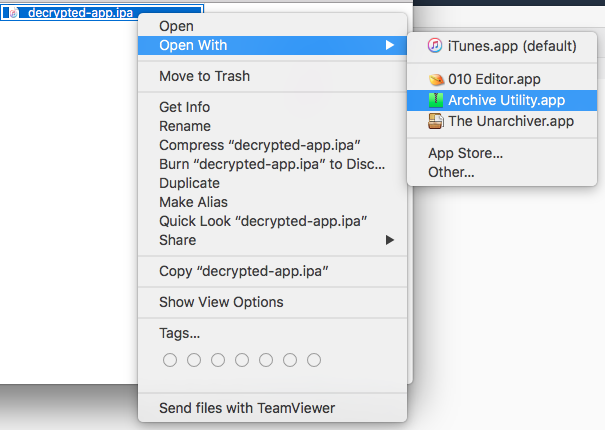
Task: Click the green Archive Utility zipper icon
Action: (436, 100)
